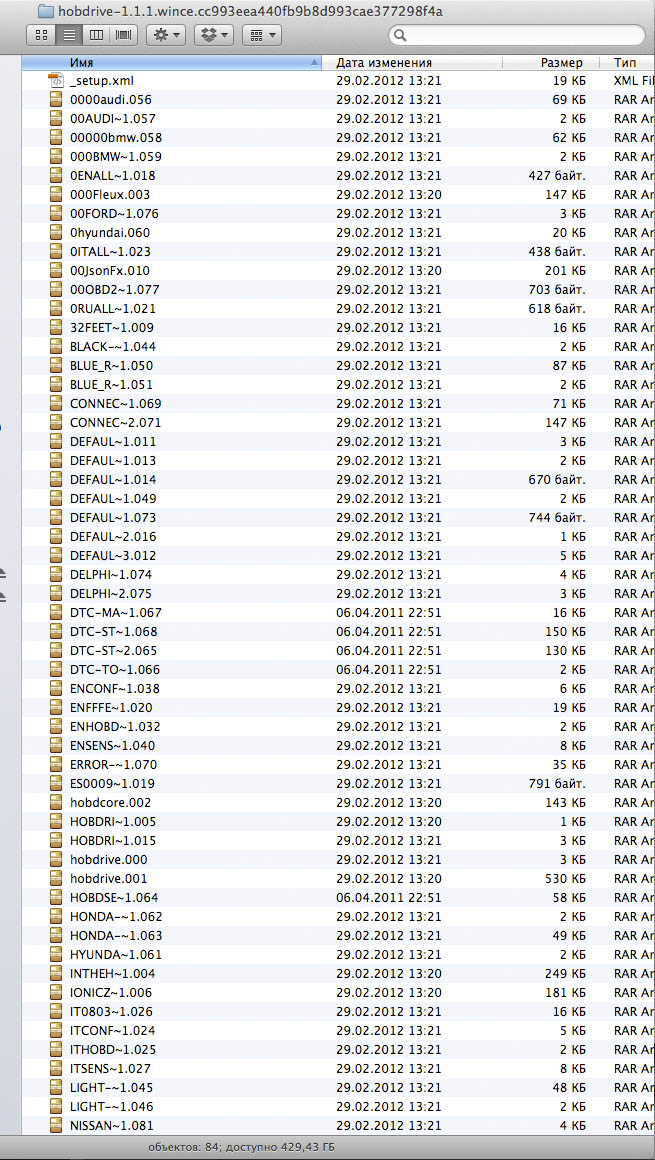
Task: Select file name DEFAUL~3.012
Action: [x=113, y=556]
